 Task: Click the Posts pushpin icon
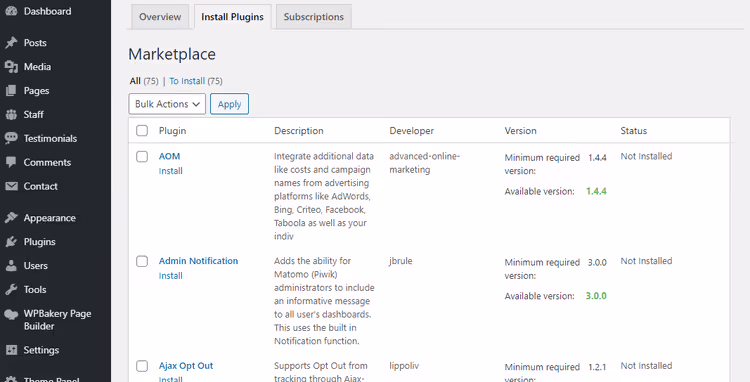tap(11, 43)
